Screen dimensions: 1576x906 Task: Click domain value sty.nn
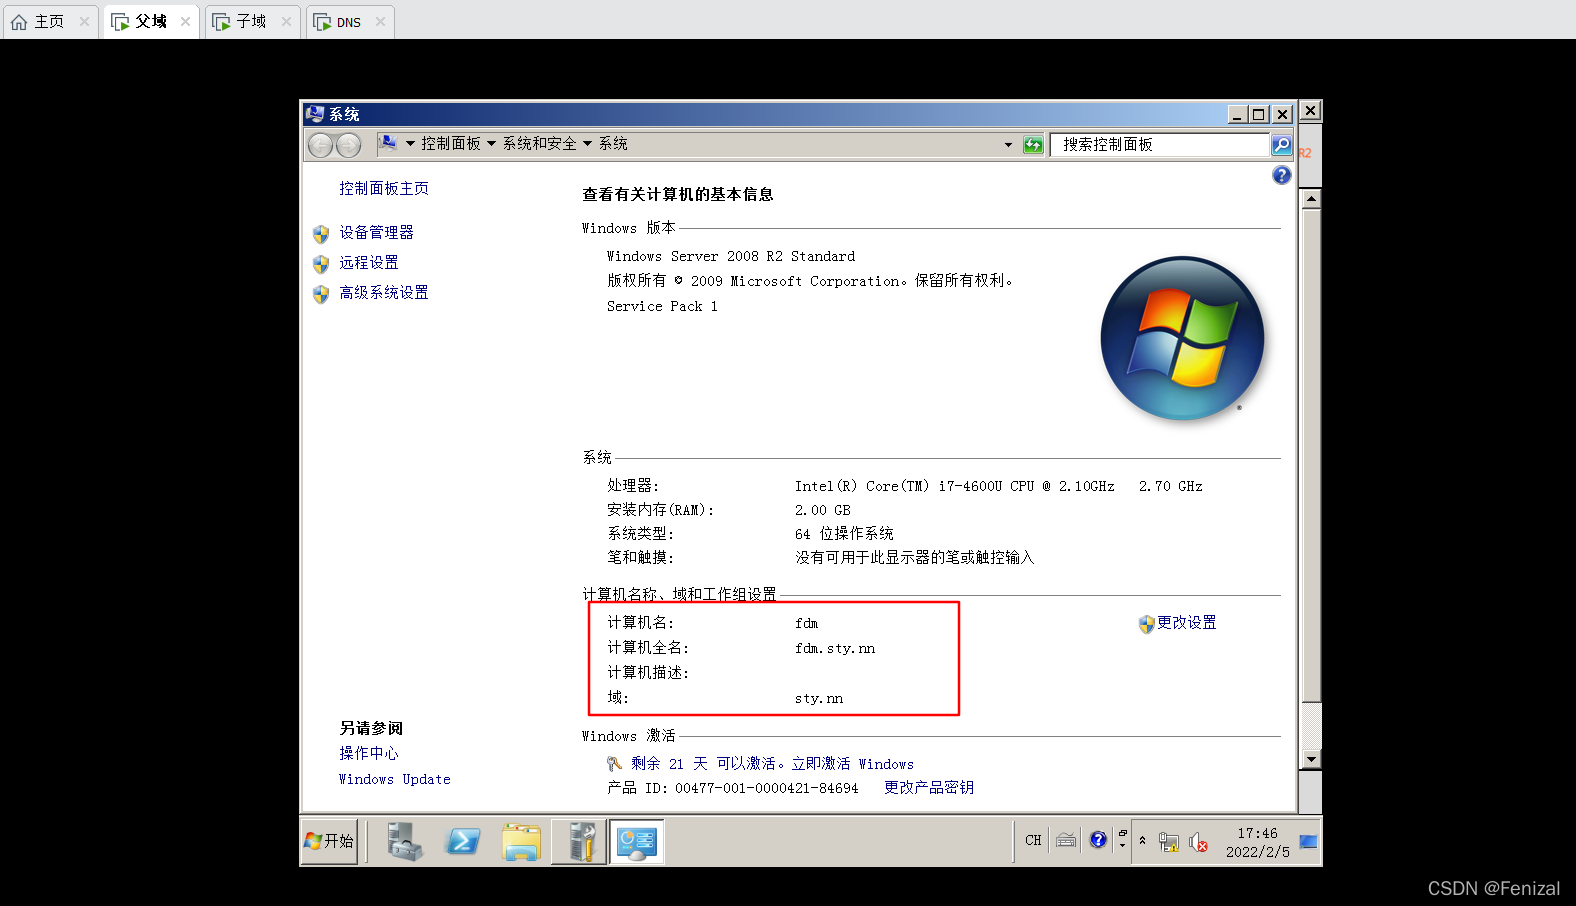tap(819, 698)
